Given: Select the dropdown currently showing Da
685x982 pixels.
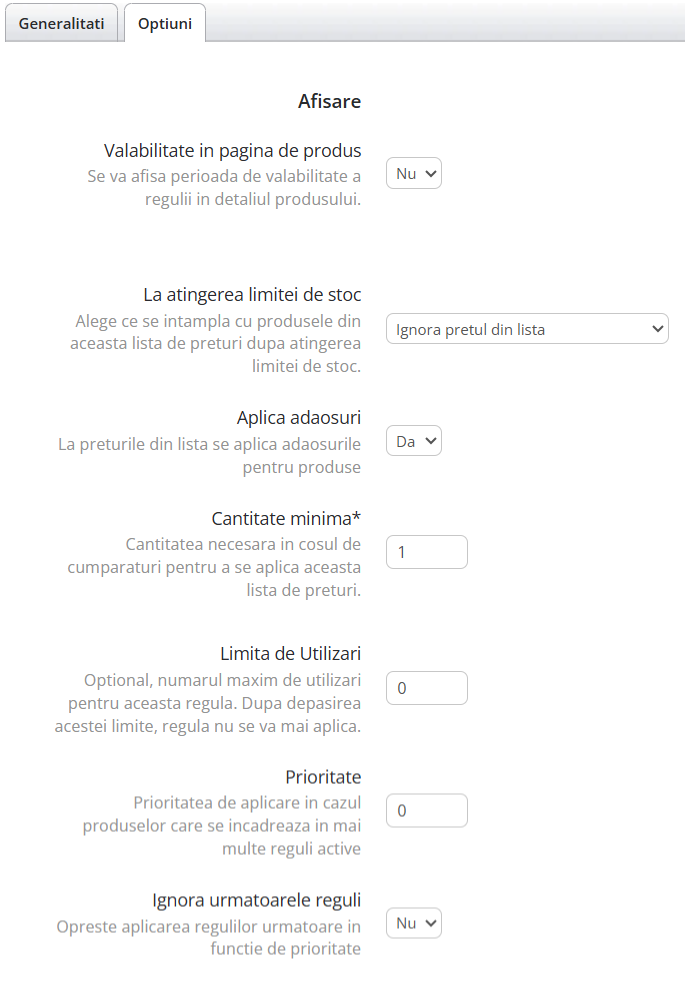Looking at the screenshot, I should 412,440.
